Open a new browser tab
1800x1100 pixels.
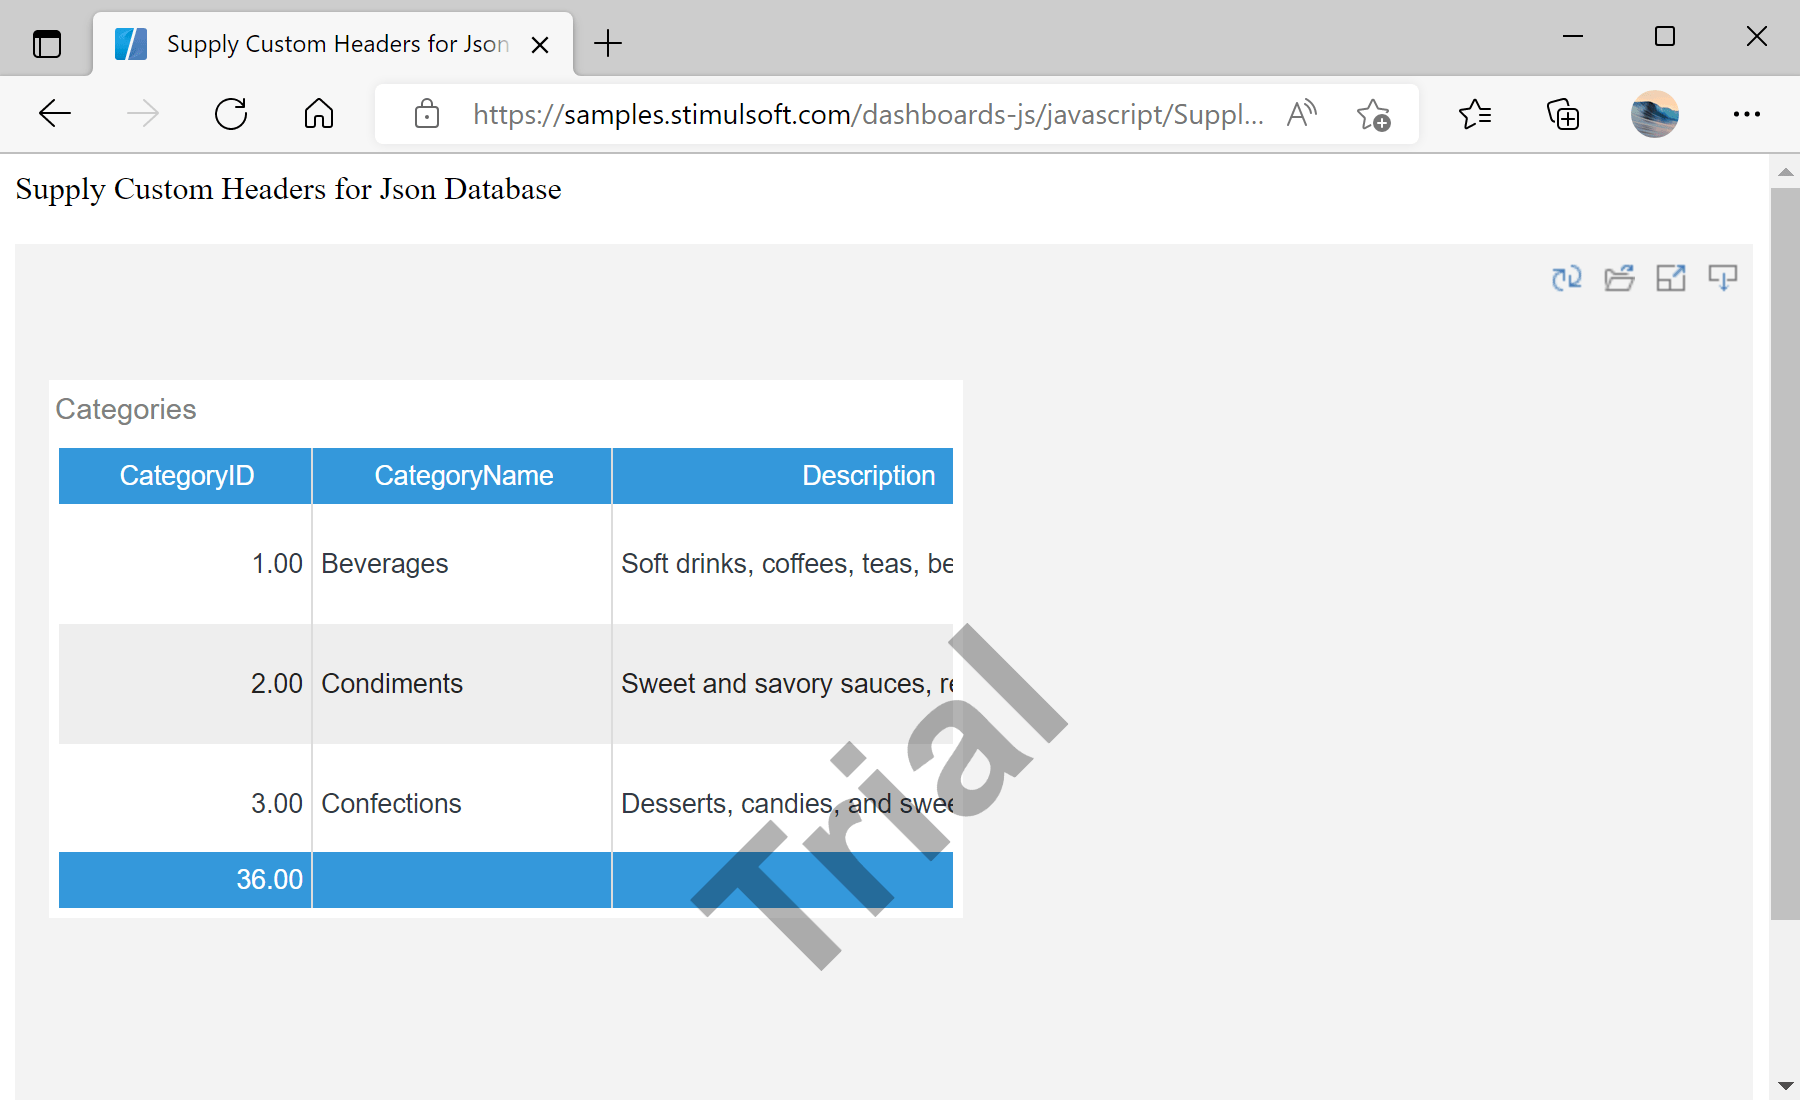(x=607, y=43)
